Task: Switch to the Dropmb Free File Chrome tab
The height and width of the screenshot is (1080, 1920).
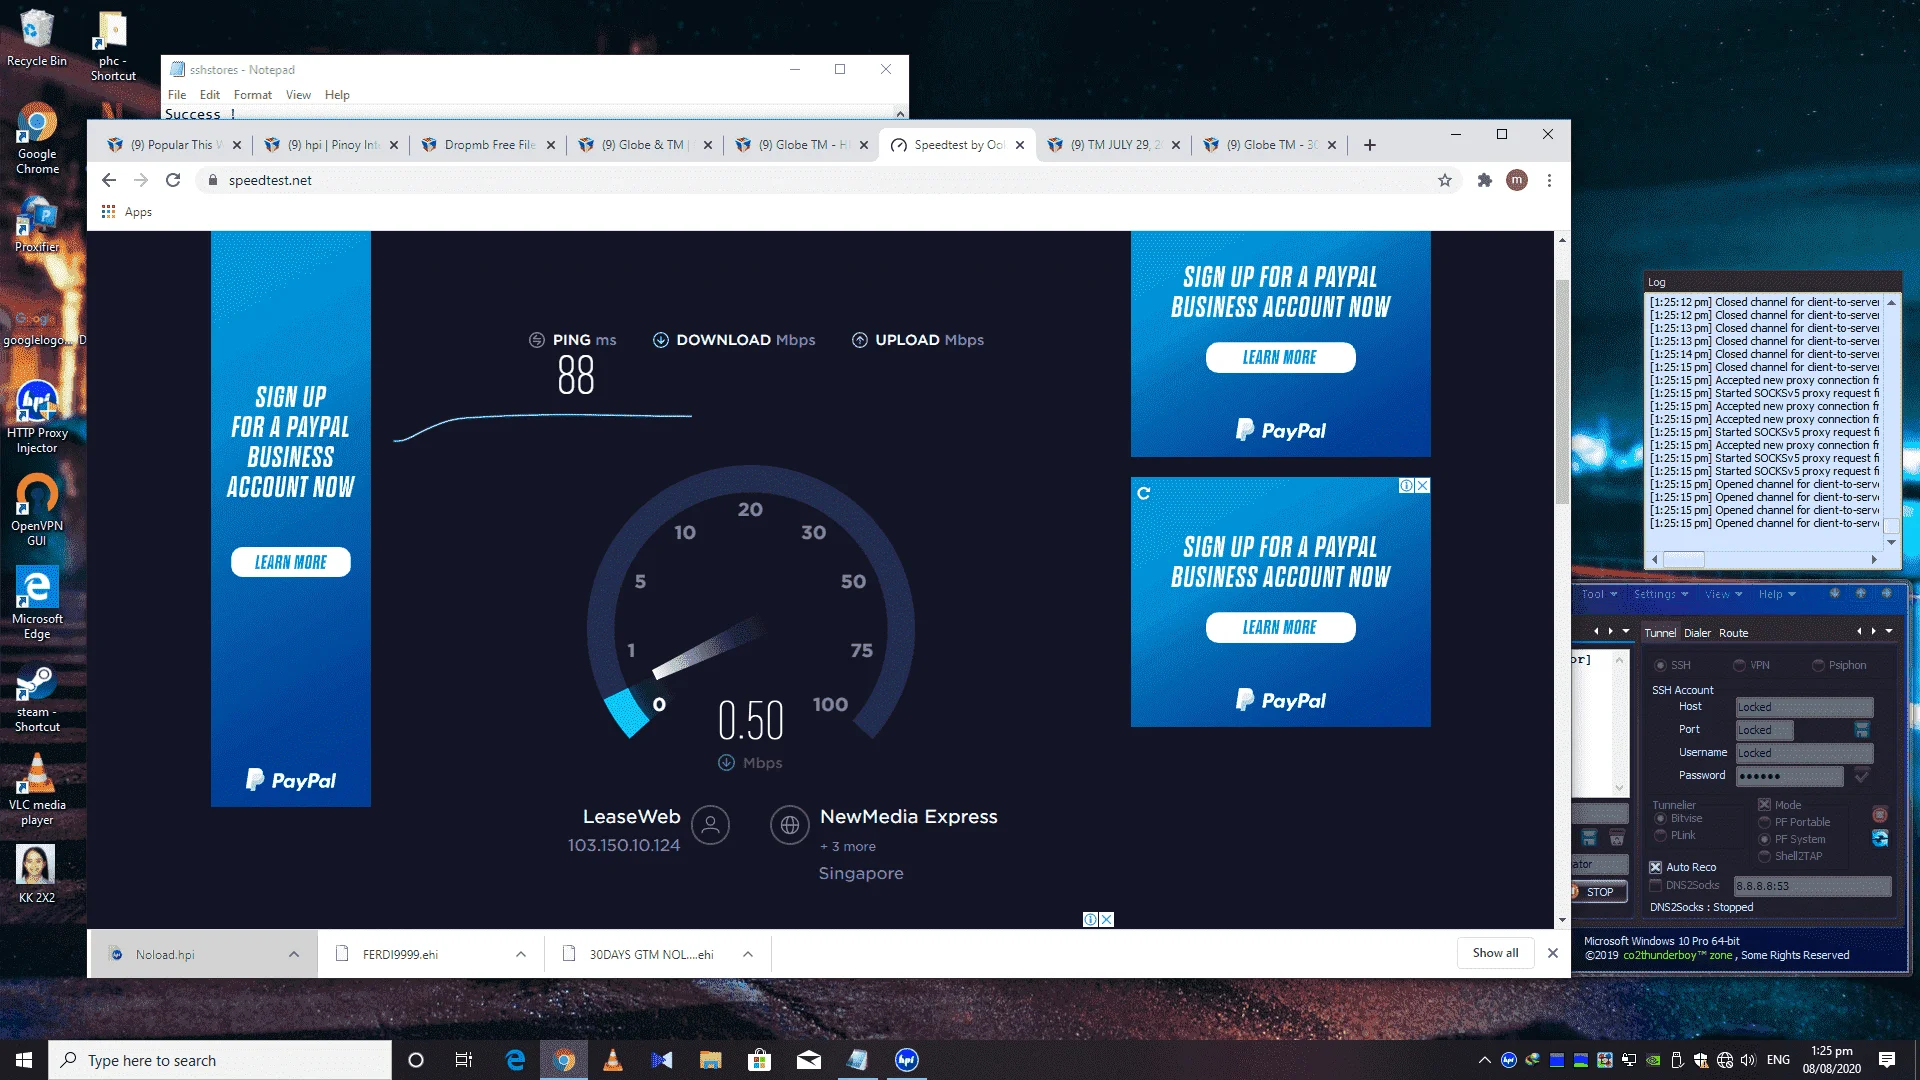Action: (489, 145)
